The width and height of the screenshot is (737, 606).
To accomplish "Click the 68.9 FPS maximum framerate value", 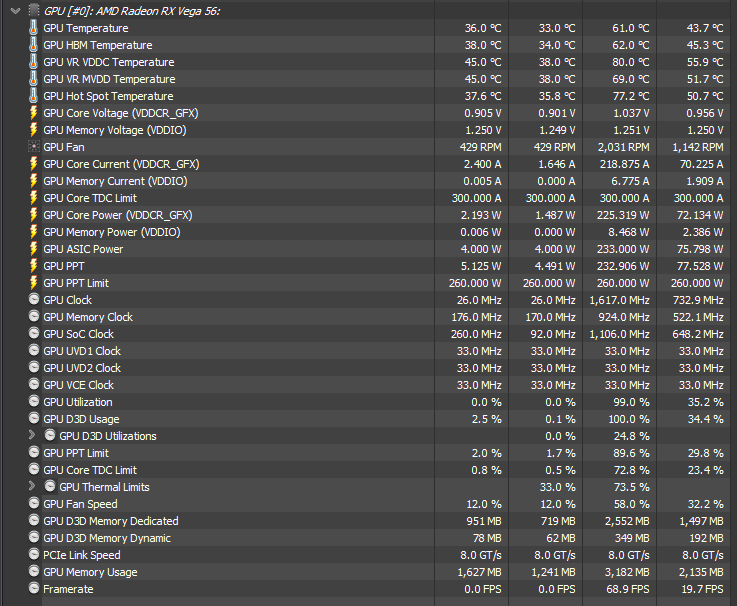I will (x=628, y=589).
